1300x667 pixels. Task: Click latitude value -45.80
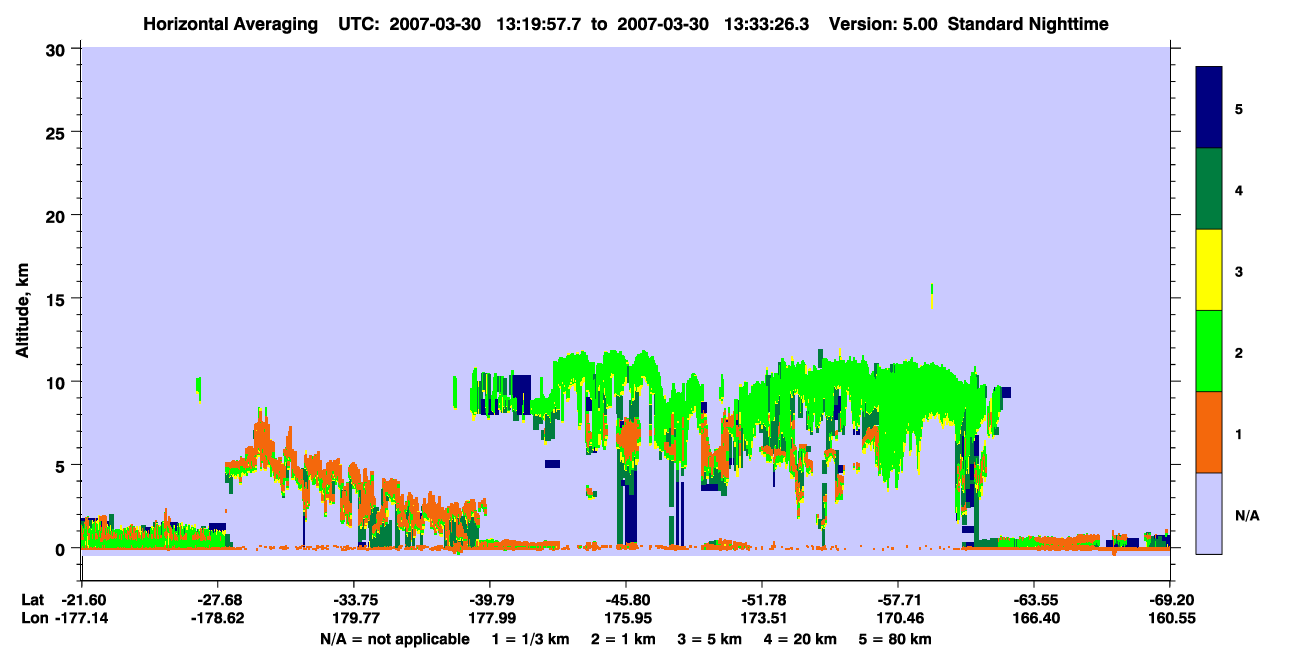[626, 600]
